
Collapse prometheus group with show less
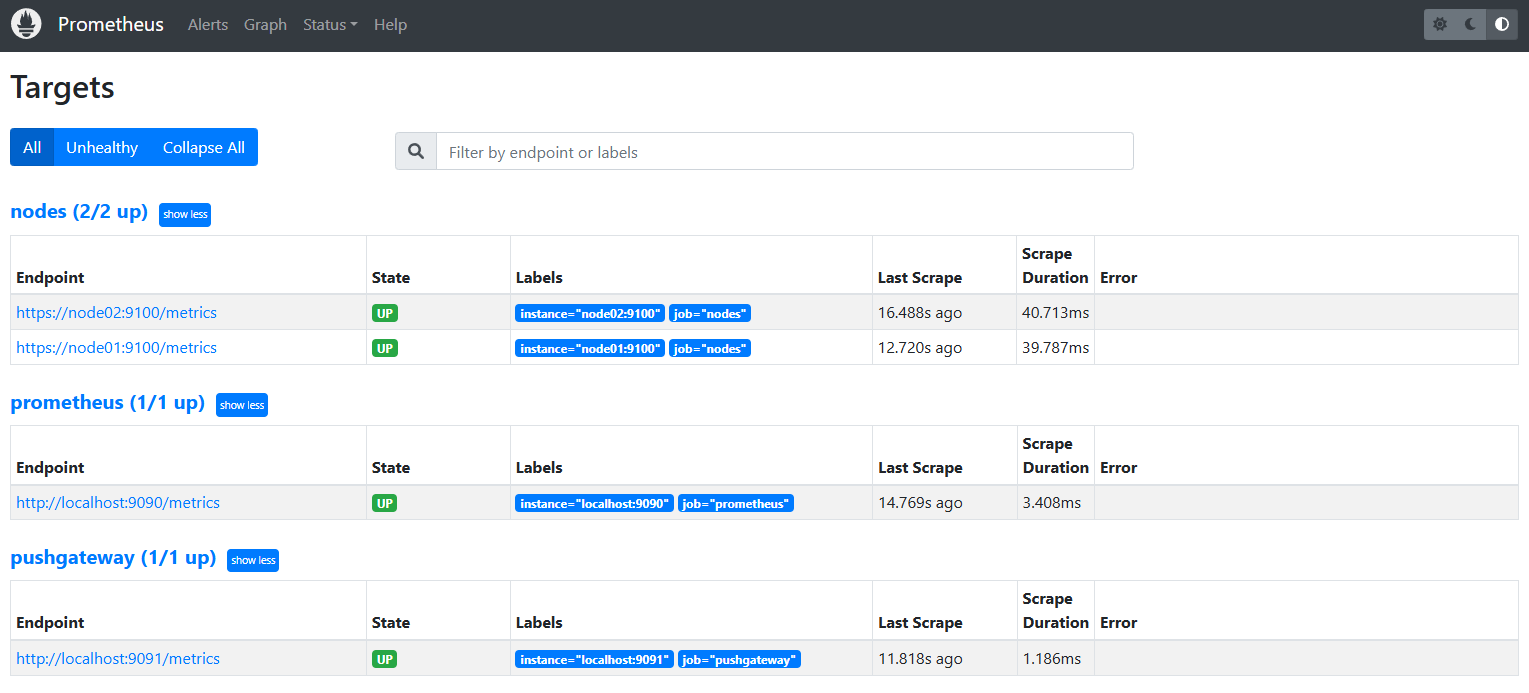(242, 405)
